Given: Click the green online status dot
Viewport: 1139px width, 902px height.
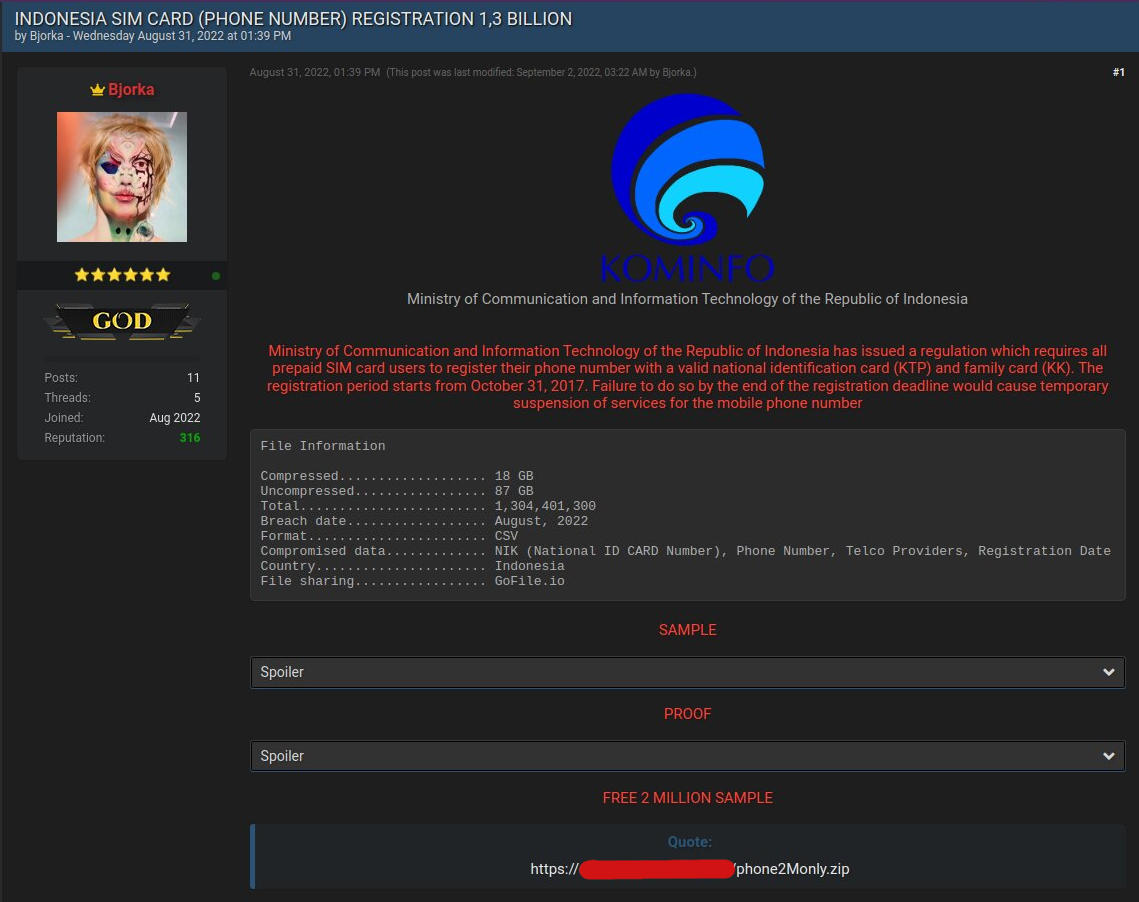Looking at the screenshot, I should (x=216, y=276).
